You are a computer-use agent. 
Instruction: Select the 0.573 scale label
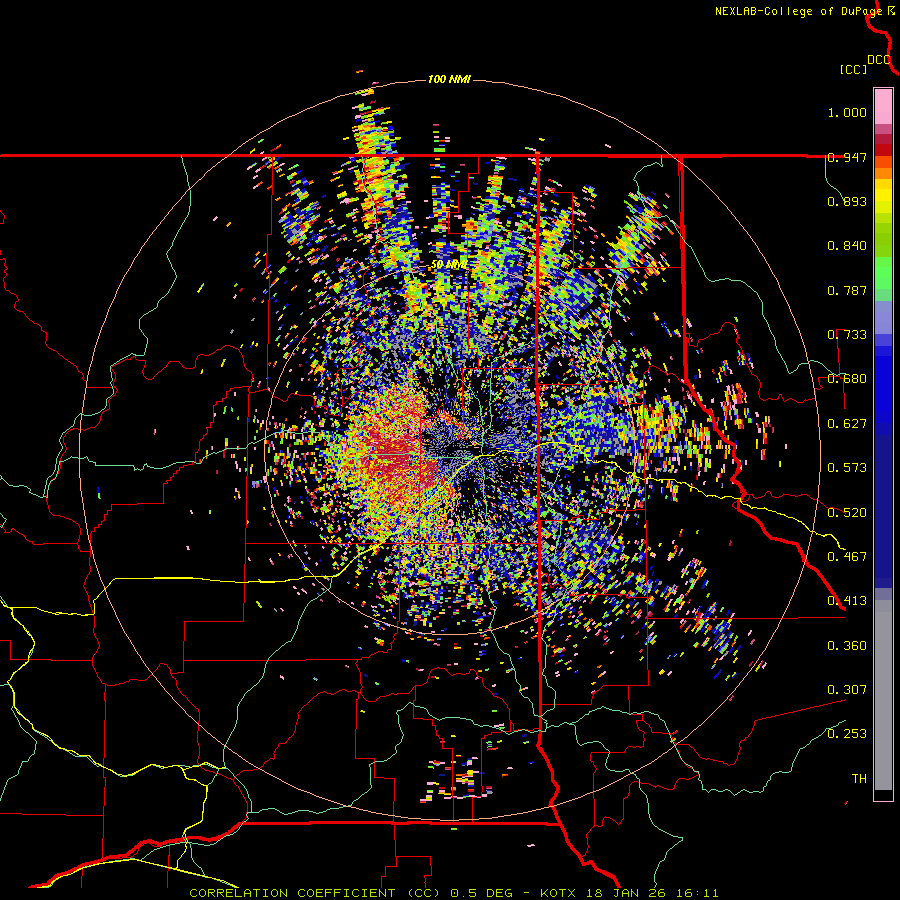(847, 468)
